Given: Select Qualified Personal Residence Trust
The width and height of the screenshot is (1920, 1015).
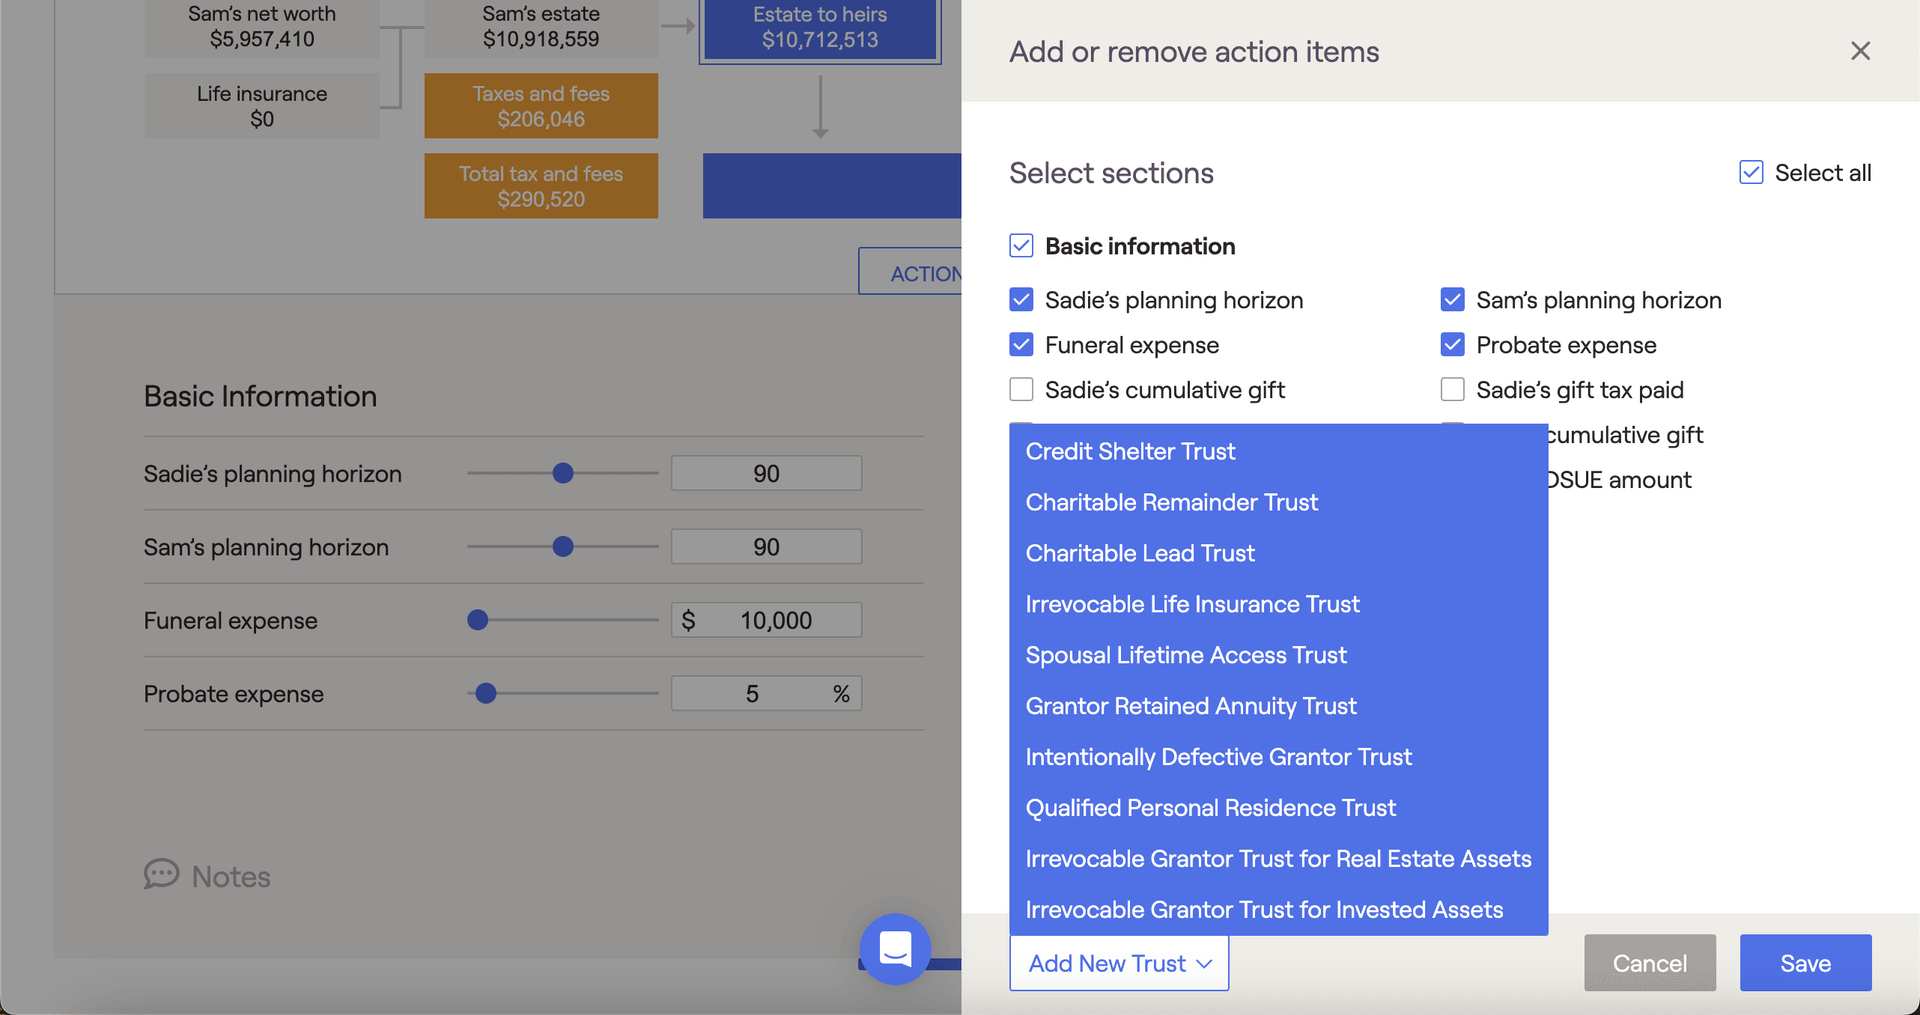Looking at the screenshot, I should (x=1210, y=808).
